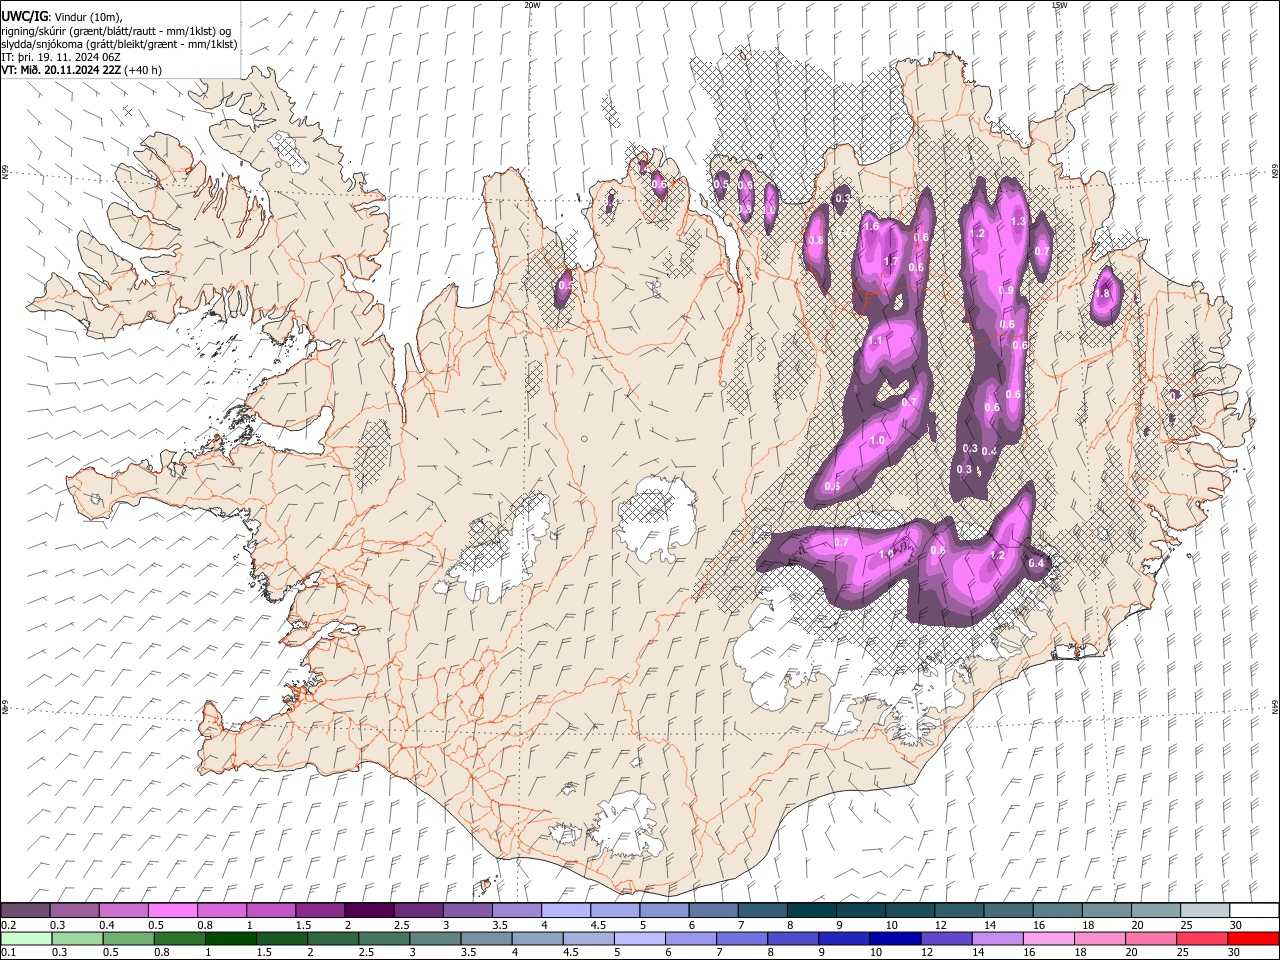Pick the lavender 4 swatch in top legend row
Image resolution: width=1280 pixels, height=960 pixels.
pyautogui.click(x=566, y=910)
